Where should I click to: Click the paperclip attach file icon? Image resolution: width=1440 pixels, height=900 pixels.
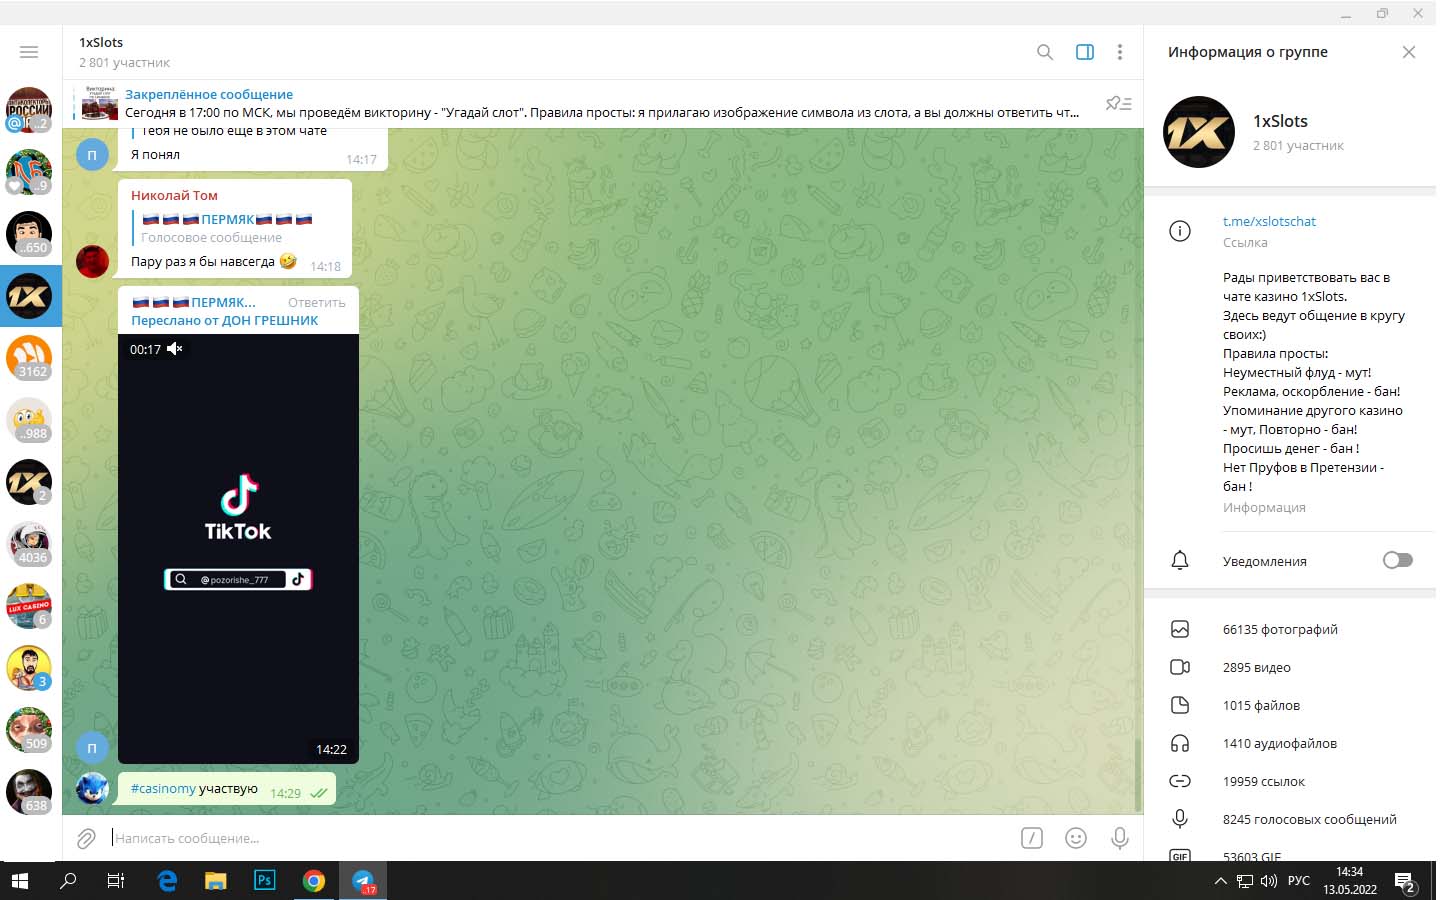click(87, 838)
